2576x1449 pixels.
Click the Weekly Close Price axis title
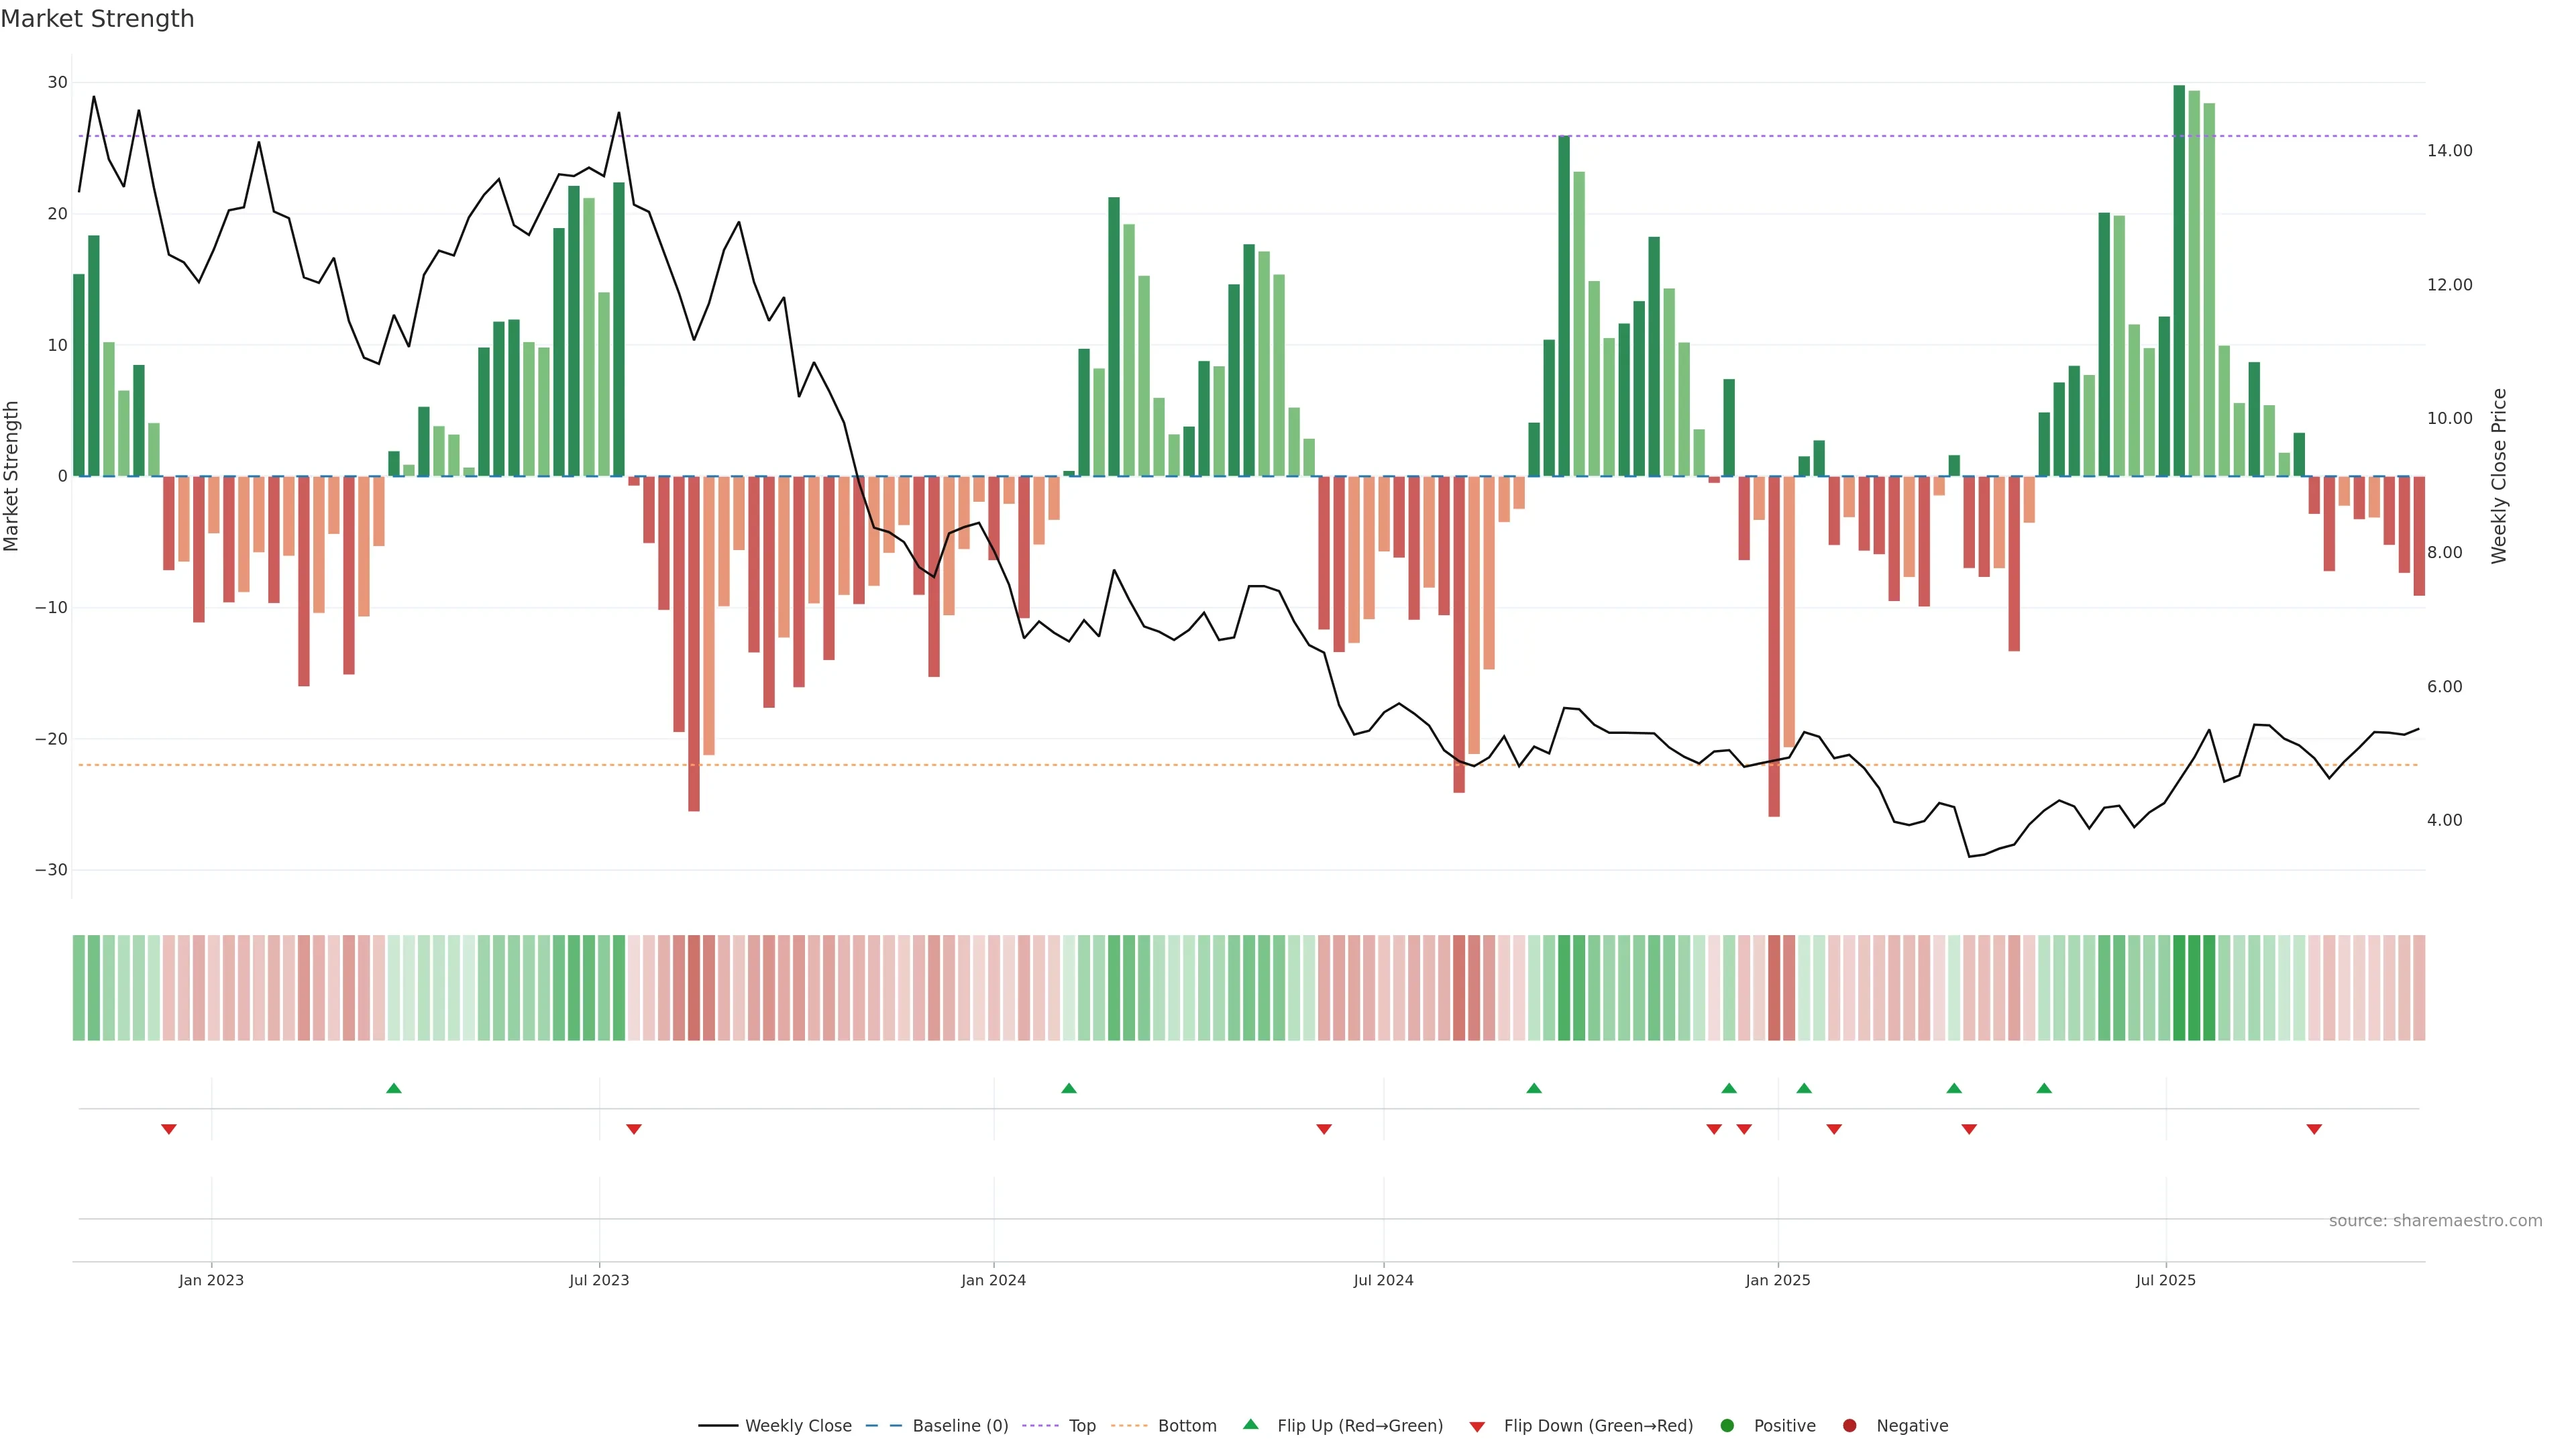[2499, 476]
